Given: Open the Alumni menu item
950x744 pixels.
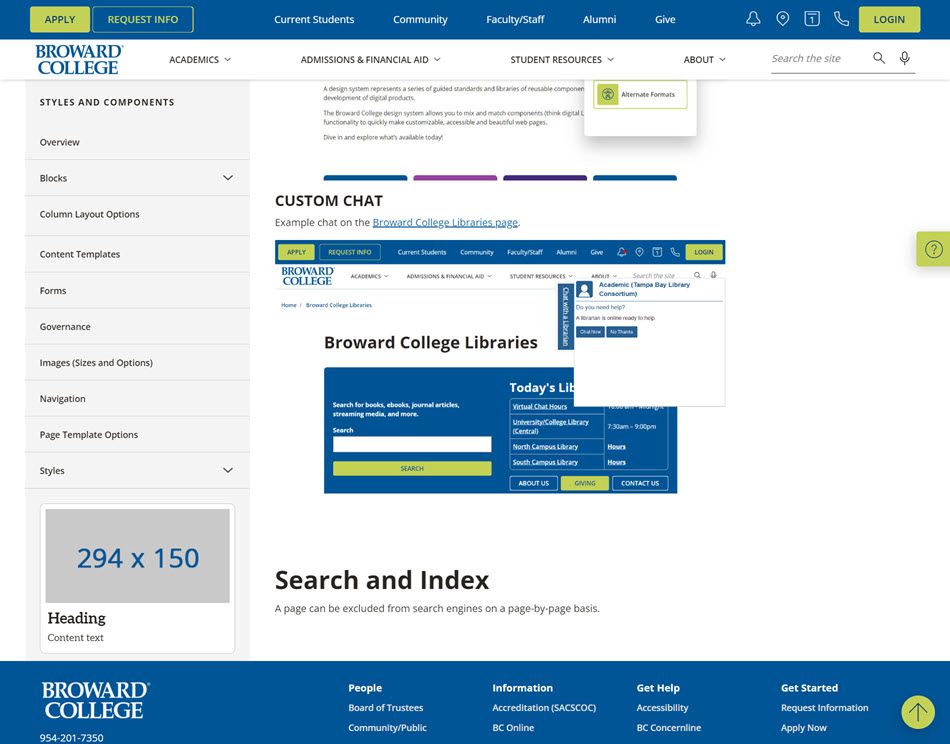Looking at the screenshot, I should coord(599,19).
